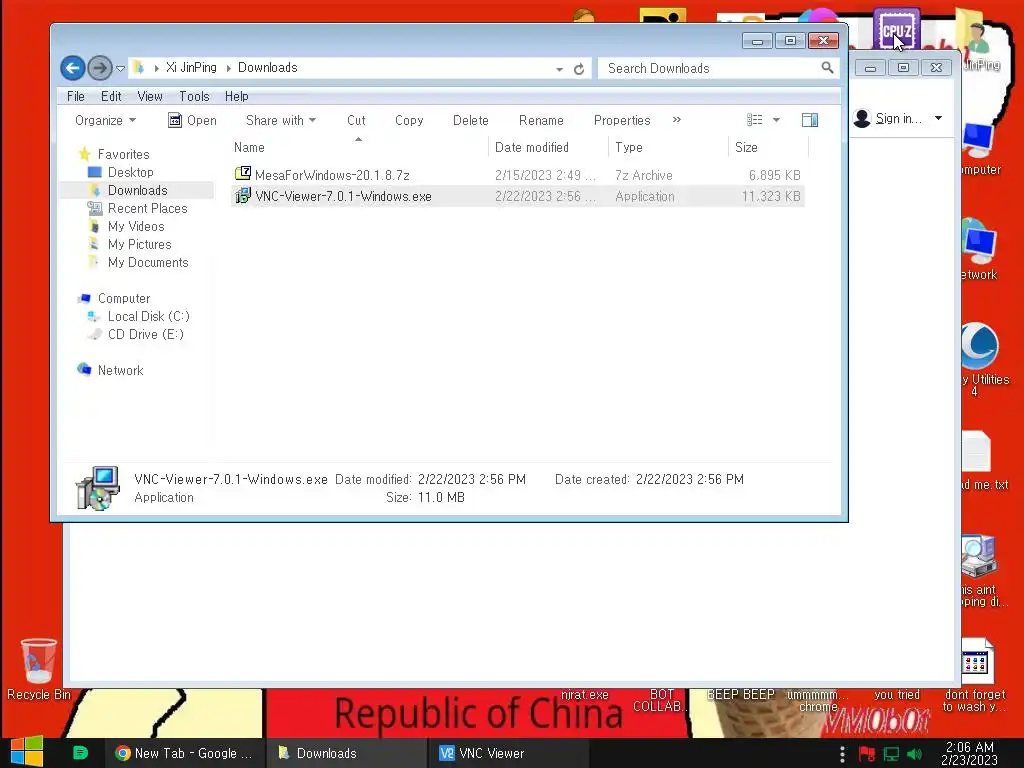The height and width of the screenshot is (768, 1024).
Task: Click the volume speaker tray icon
Action: (x=914, y=754)
